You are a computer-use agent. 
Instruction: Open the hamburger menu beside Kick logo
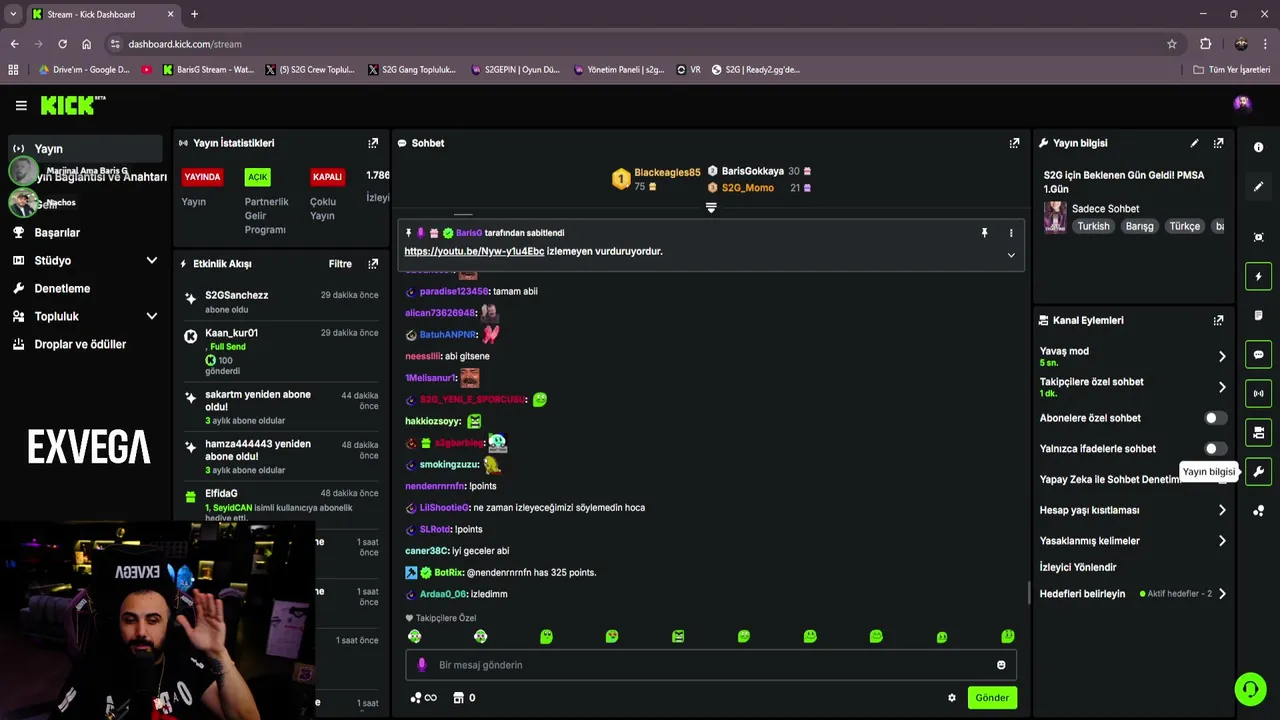21,105
